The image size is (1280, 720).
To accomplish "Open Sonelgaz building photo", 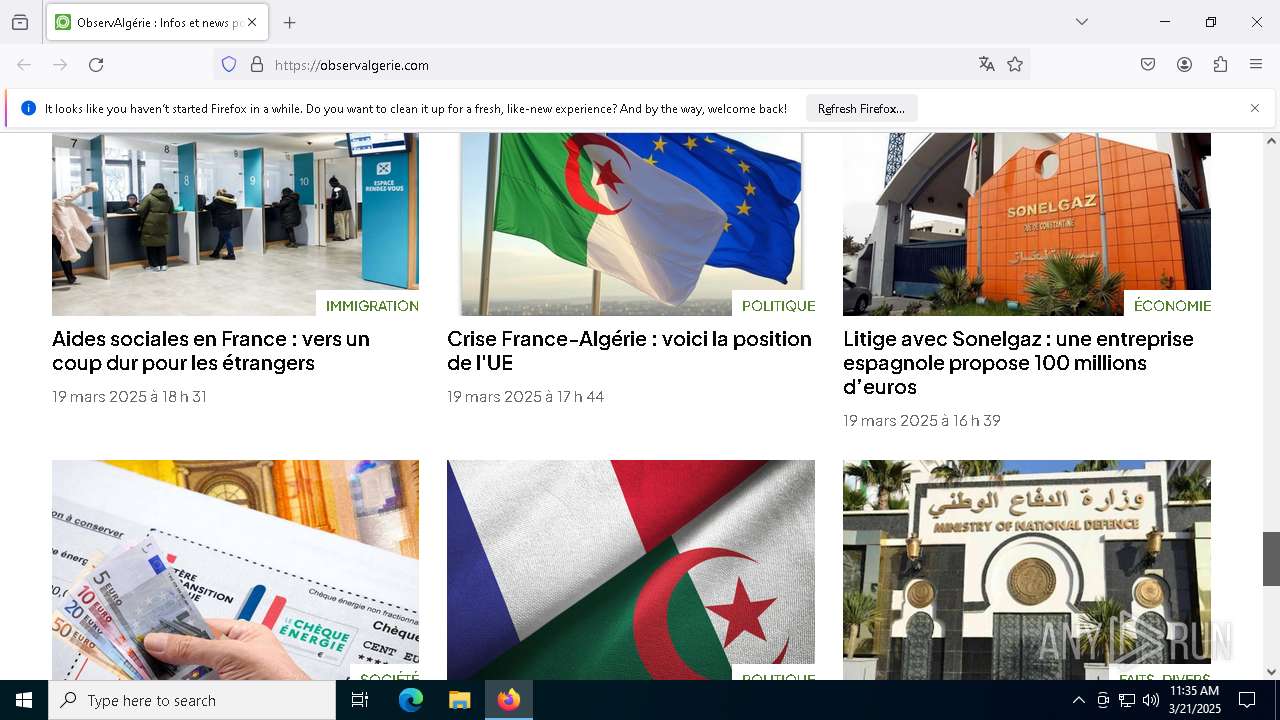I will 1027,224.
